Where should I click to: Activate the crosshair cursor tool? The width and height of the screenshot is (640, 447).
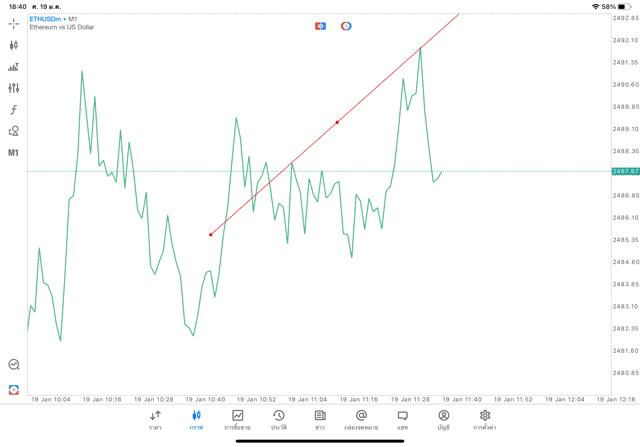coord(14,23)
